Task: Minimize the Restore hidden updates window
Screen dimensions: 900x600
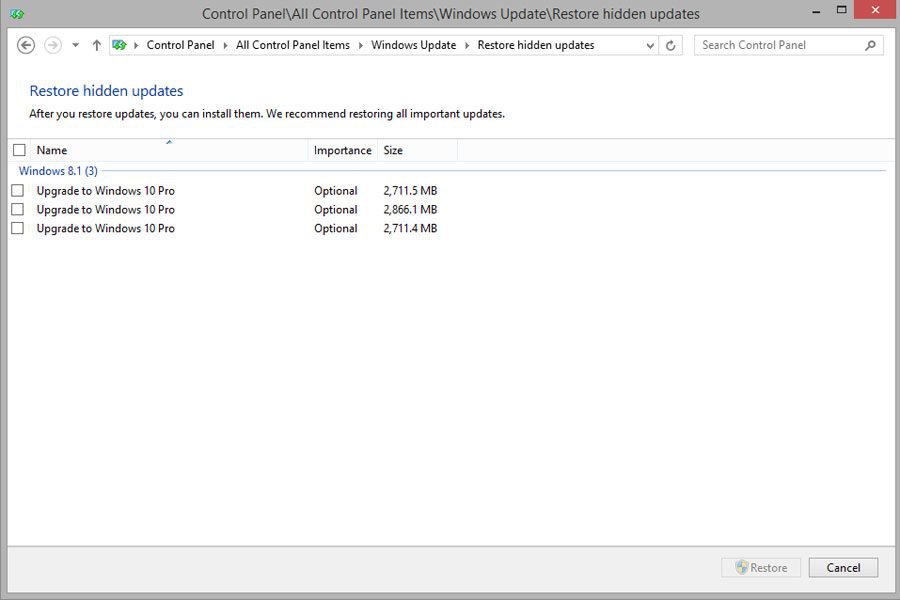Action: 816,10
